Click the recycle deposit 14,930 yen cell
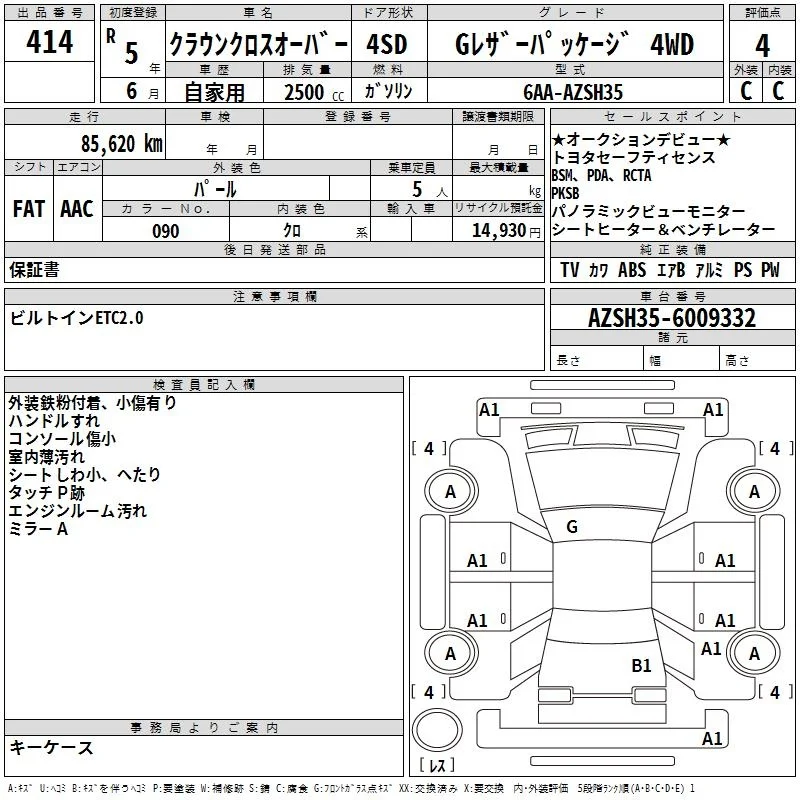 [x=498, y=230]
